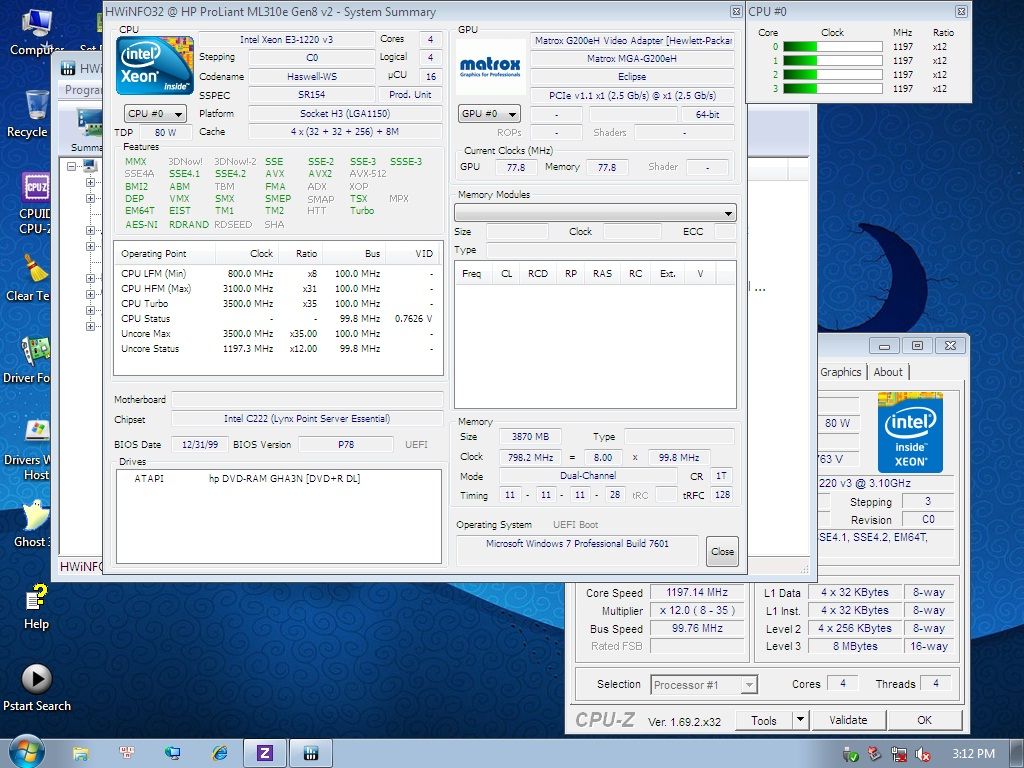Click the ZoomIt icon in the taskbar
This screenshot has width=1024, height=768.
pyautogui.click(x=264, y=752)
